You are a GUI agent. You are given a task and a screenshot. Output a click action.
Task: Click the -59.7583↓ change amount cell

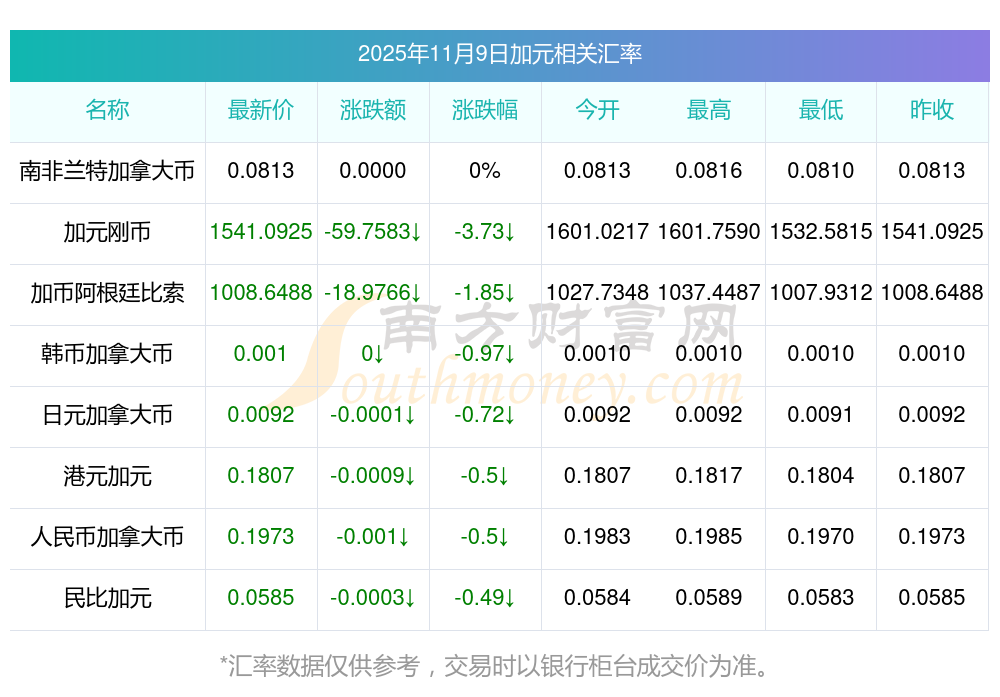pyautogui.click(x=373, y=232)
